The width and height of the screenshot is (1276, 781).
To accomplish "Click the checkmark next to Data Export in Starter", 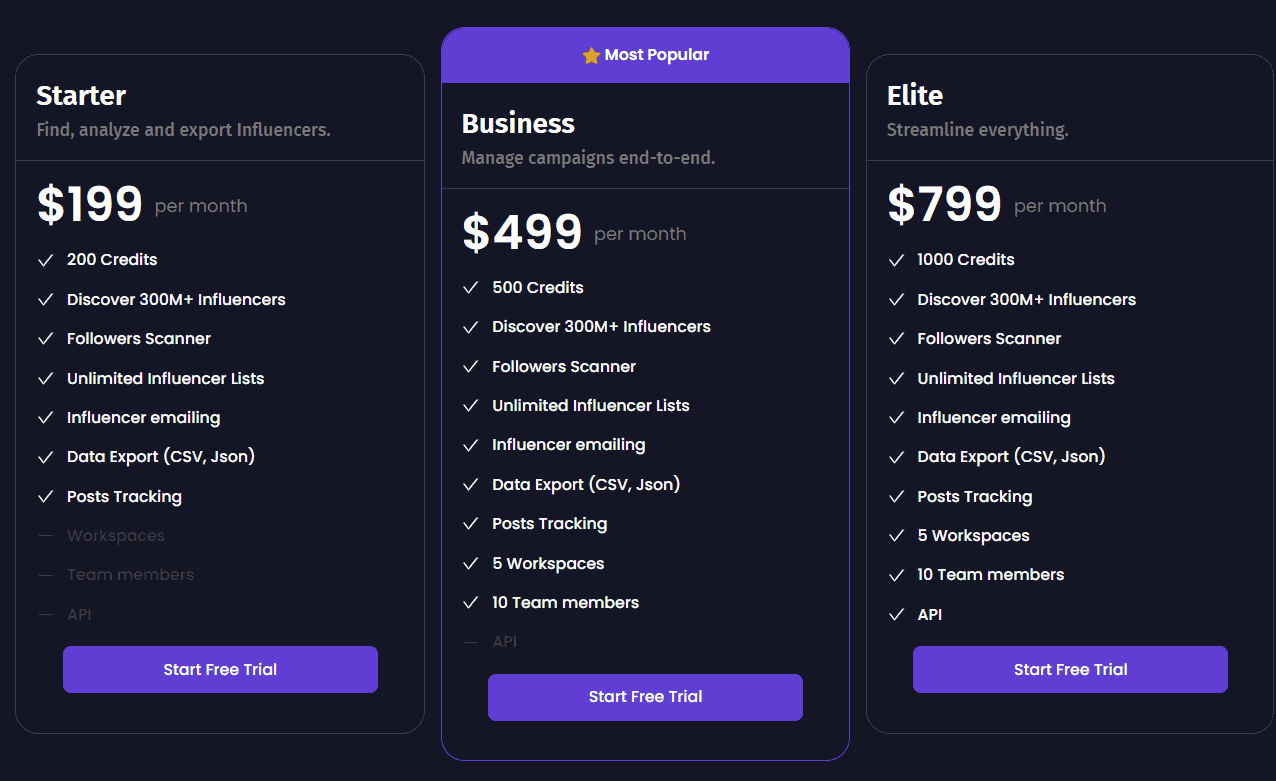I will point(45,456).
